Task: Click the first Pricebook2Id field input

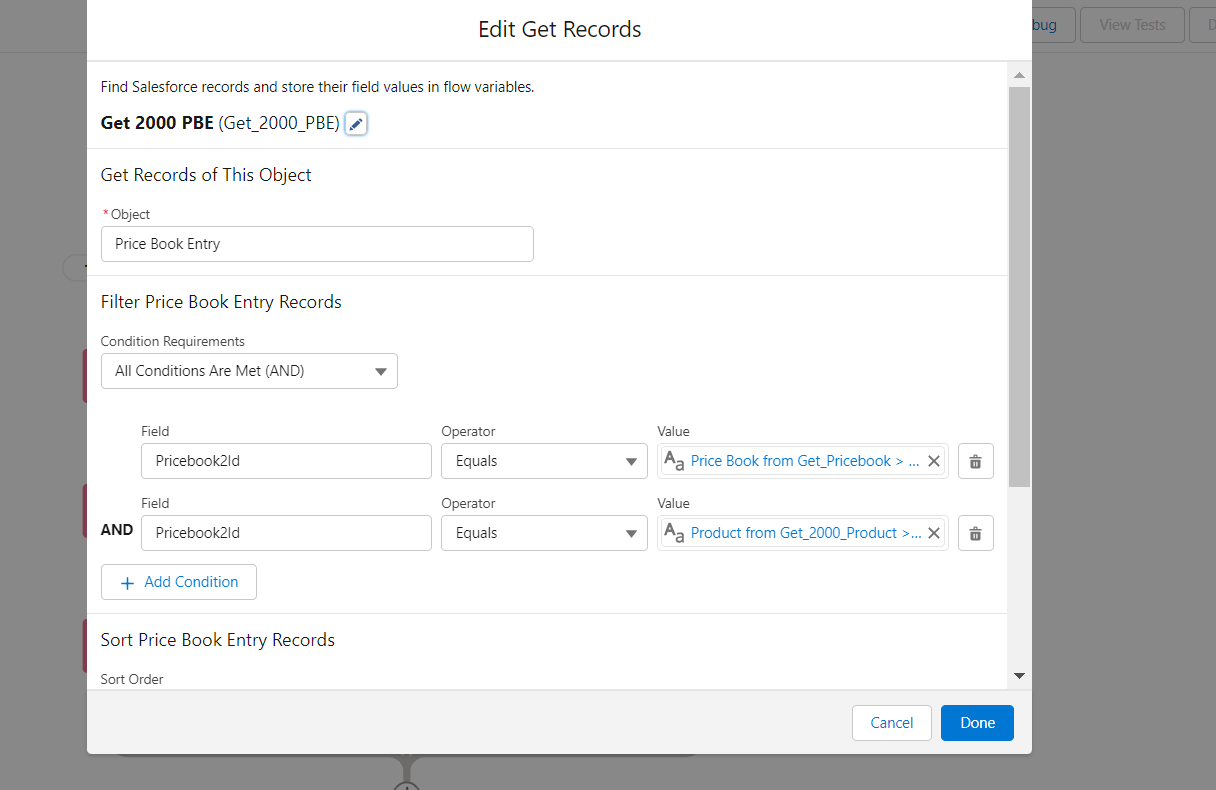Action: pyautogui.click(x=286, y=461)
